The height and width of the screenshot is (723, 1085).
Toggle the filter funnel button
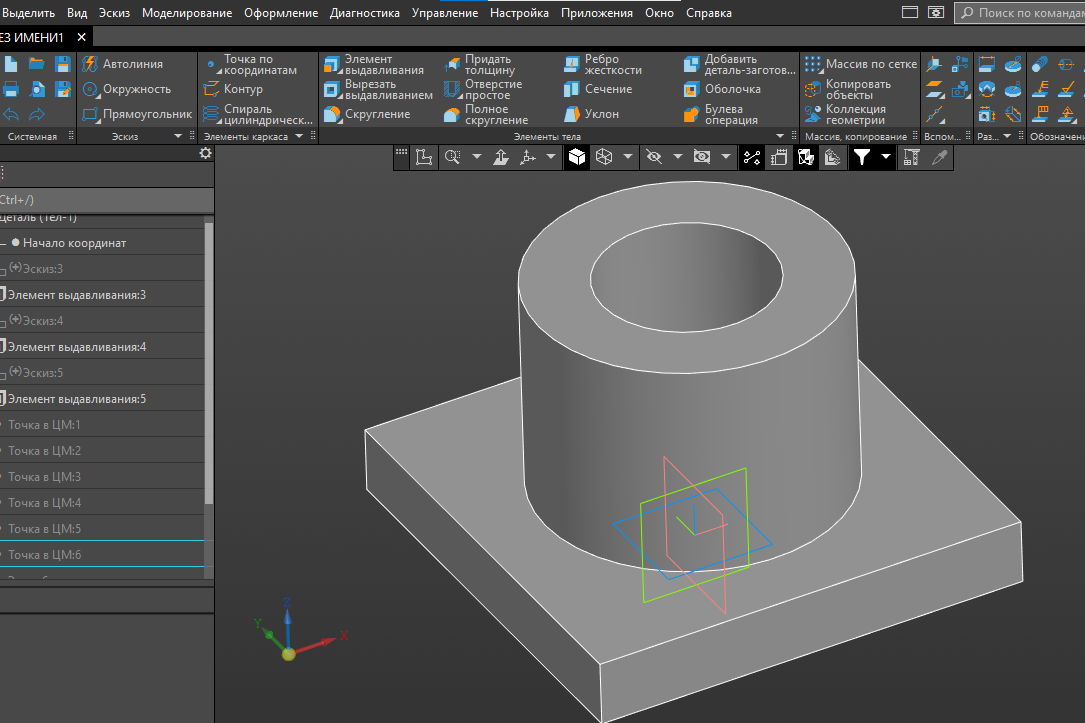tap(861, 157)
